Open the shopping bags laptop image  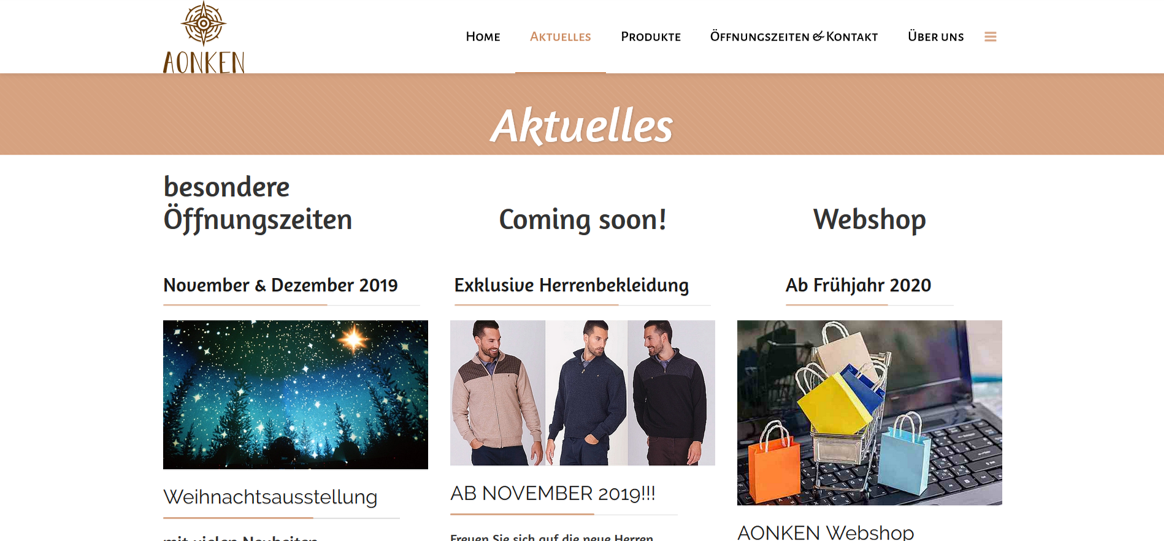pos(869,413)
